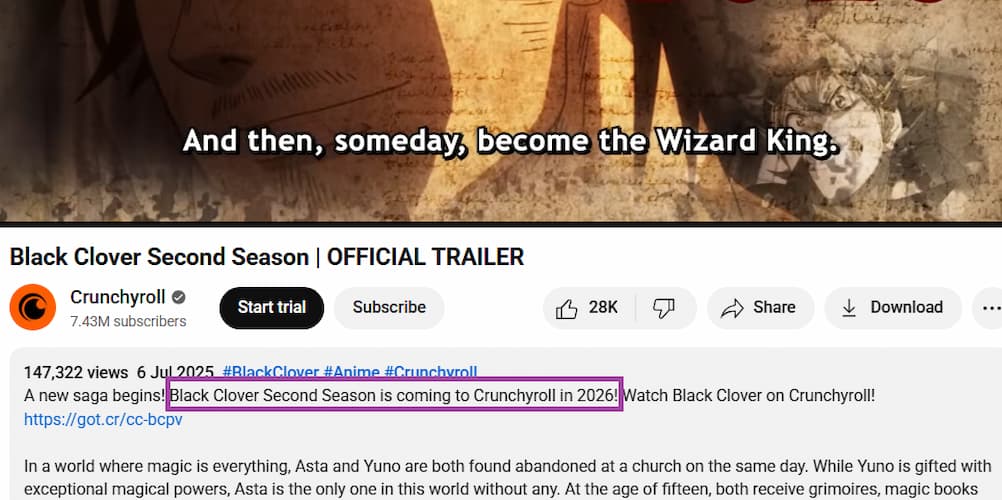Like the video with thumbs-up icon
1002x500 pixels.
(x=566, y=308)
